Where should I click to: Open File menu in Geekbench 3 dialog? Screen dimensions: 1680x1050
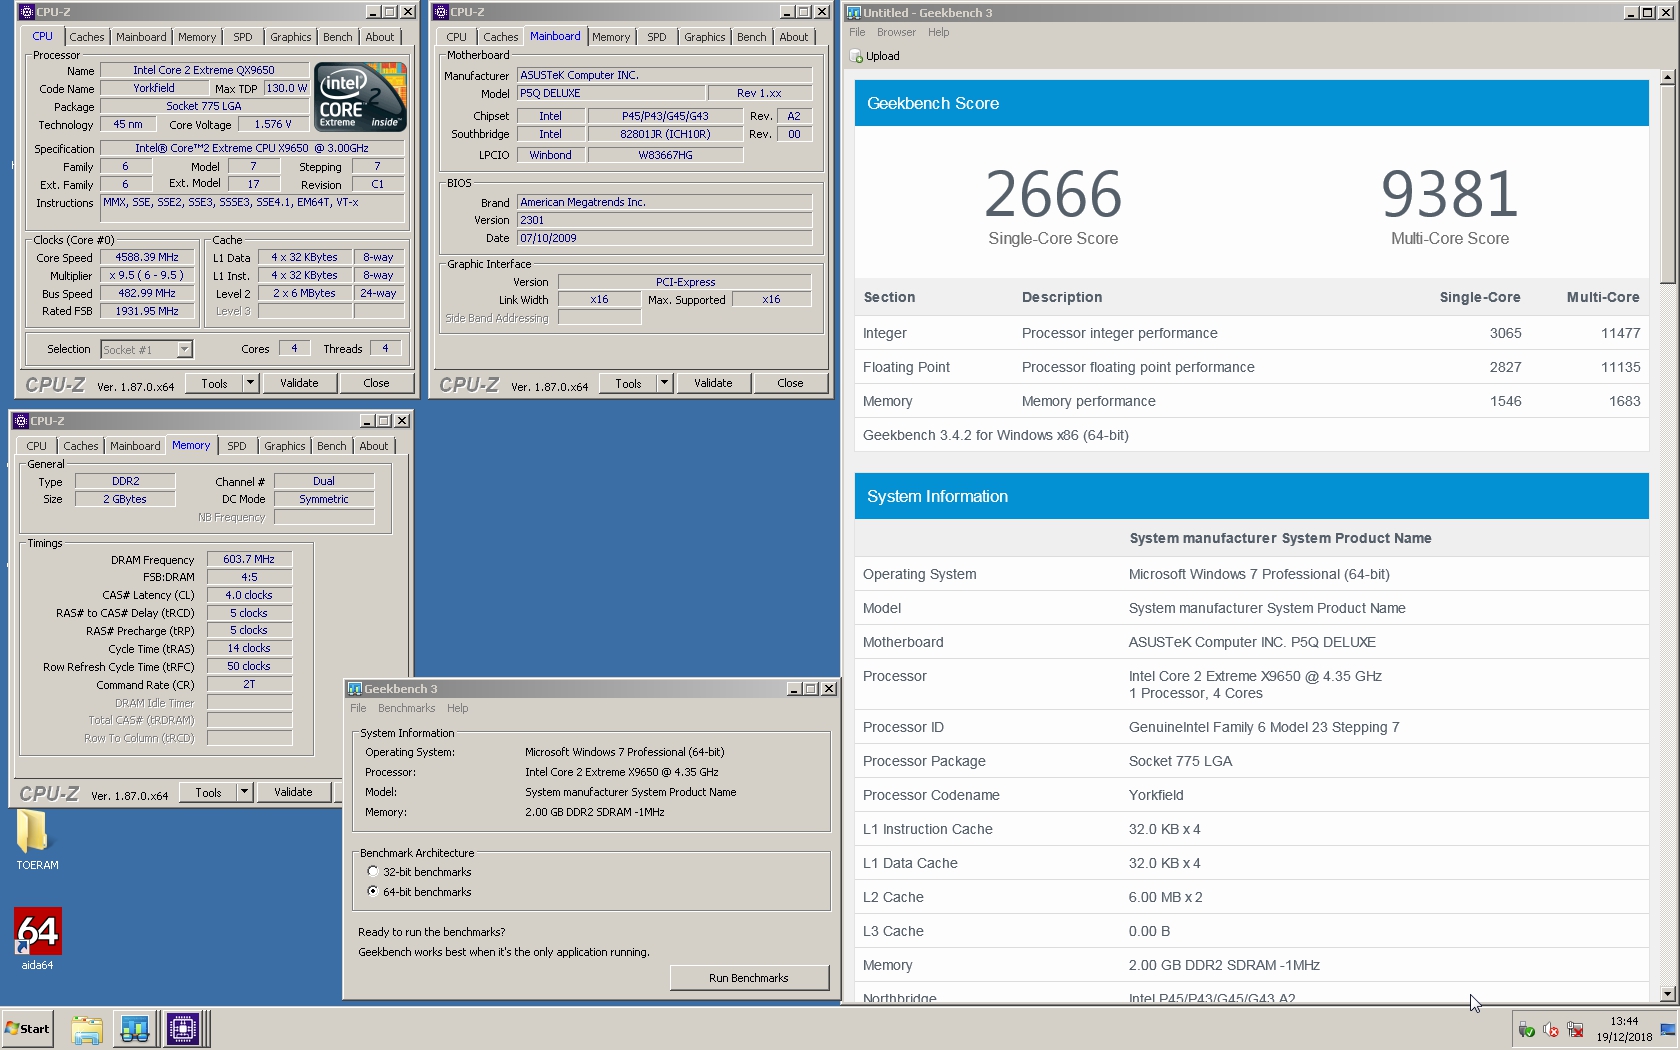point(358,708)
